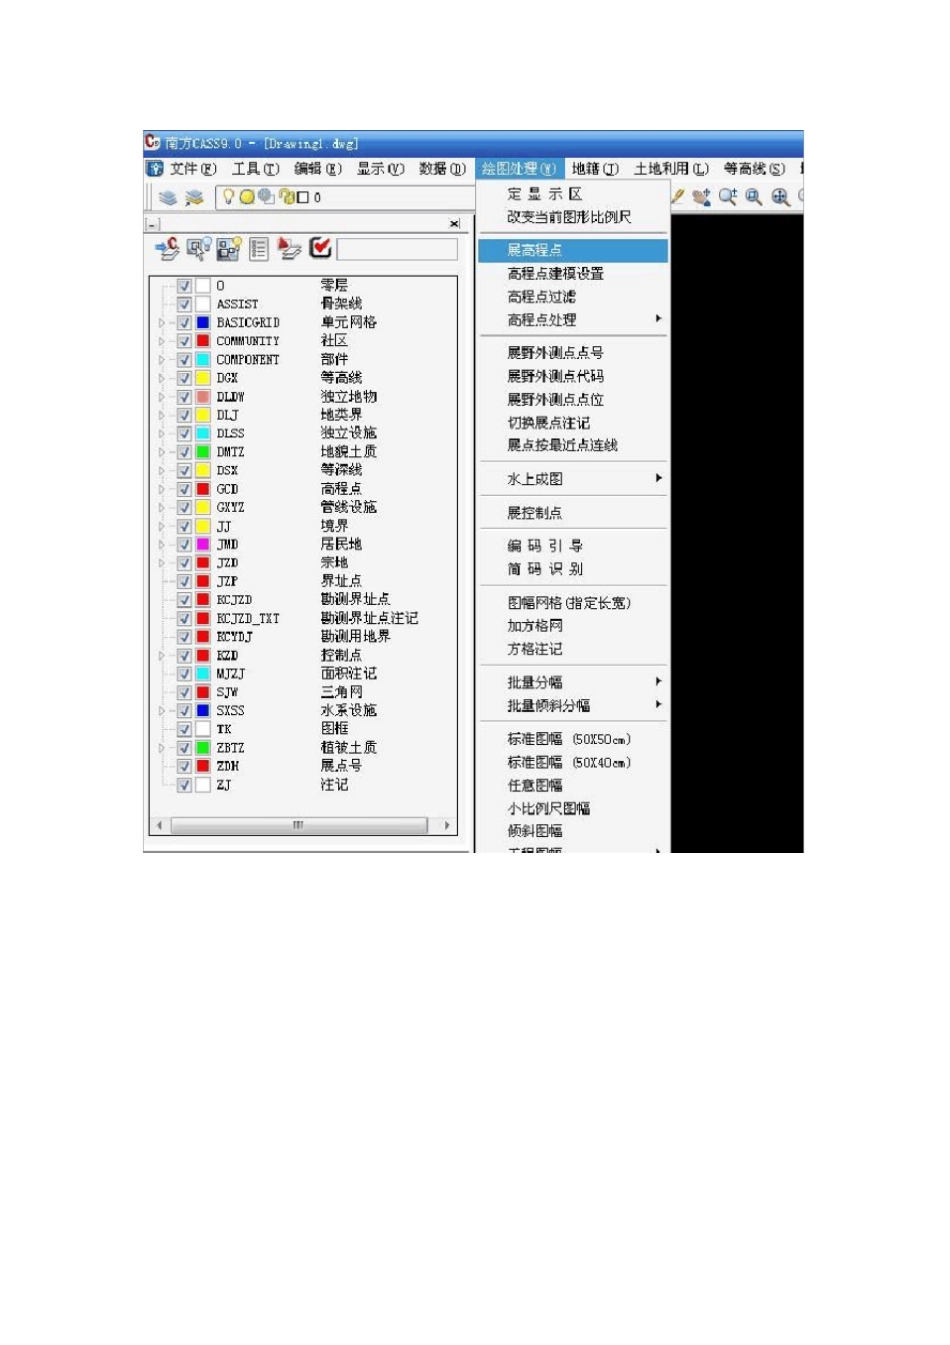The height and width of the screenshot is (1345, 950).
Task: Click blue color swatch of BASICGRID layer
Action: tap(203, 323)
